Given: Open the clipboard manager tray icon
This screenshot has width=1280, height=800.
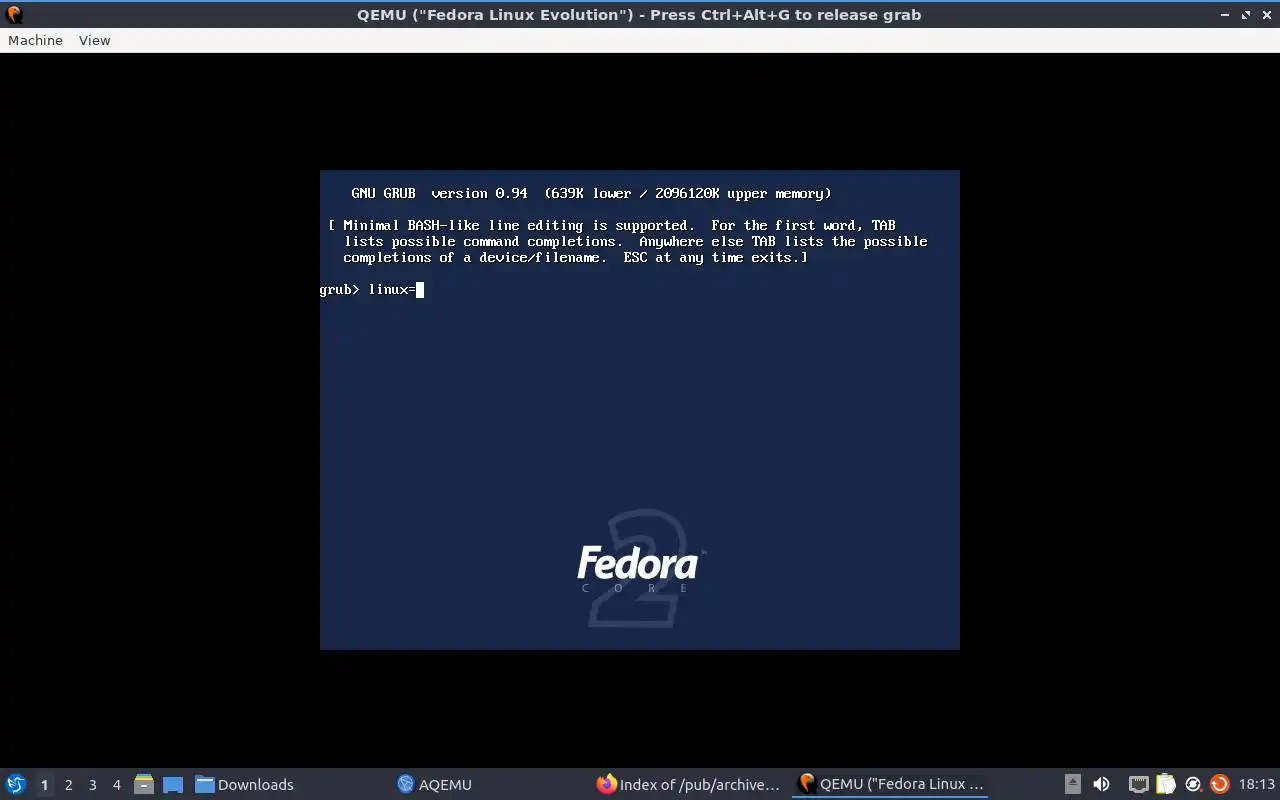Looking at the screenshot, I should (1165, 784).
